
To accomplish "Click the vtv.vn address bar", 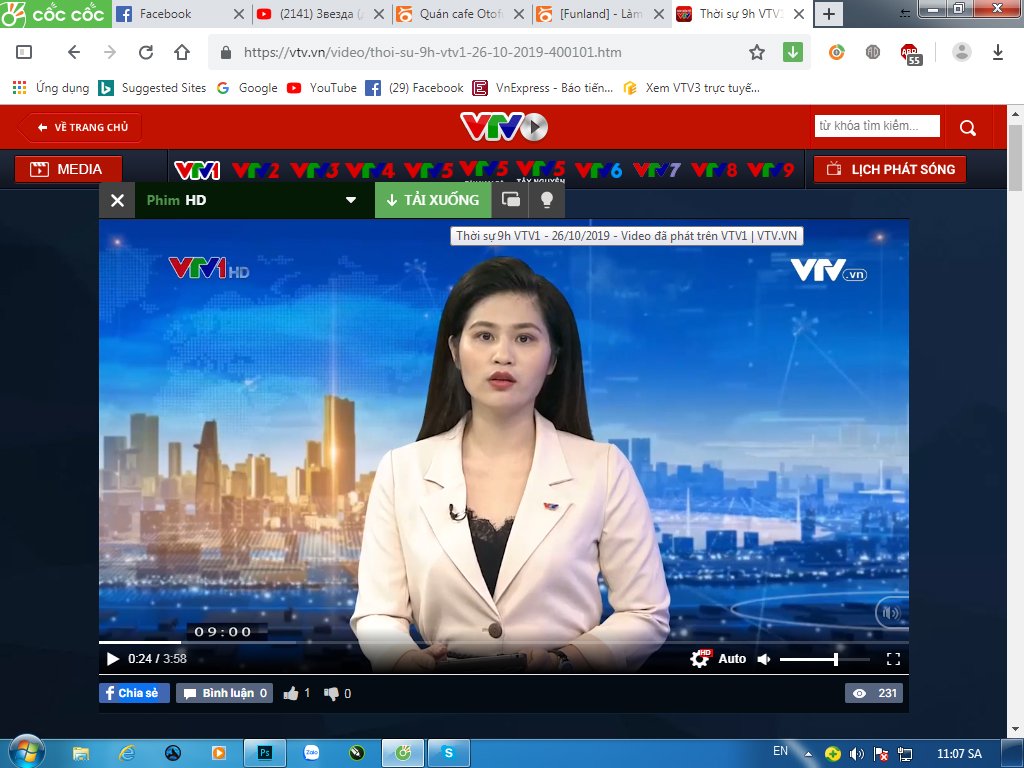I will pos(483,52).
